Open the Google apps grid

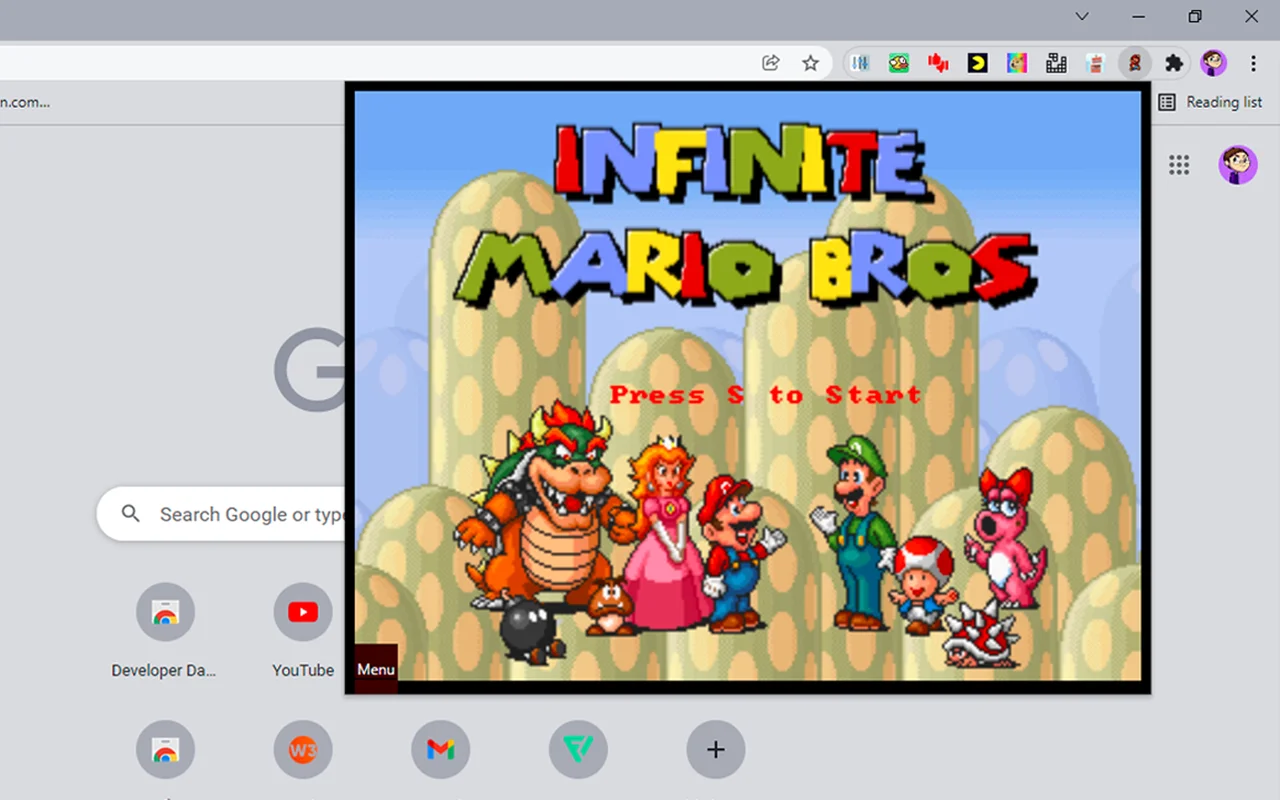1179,165
